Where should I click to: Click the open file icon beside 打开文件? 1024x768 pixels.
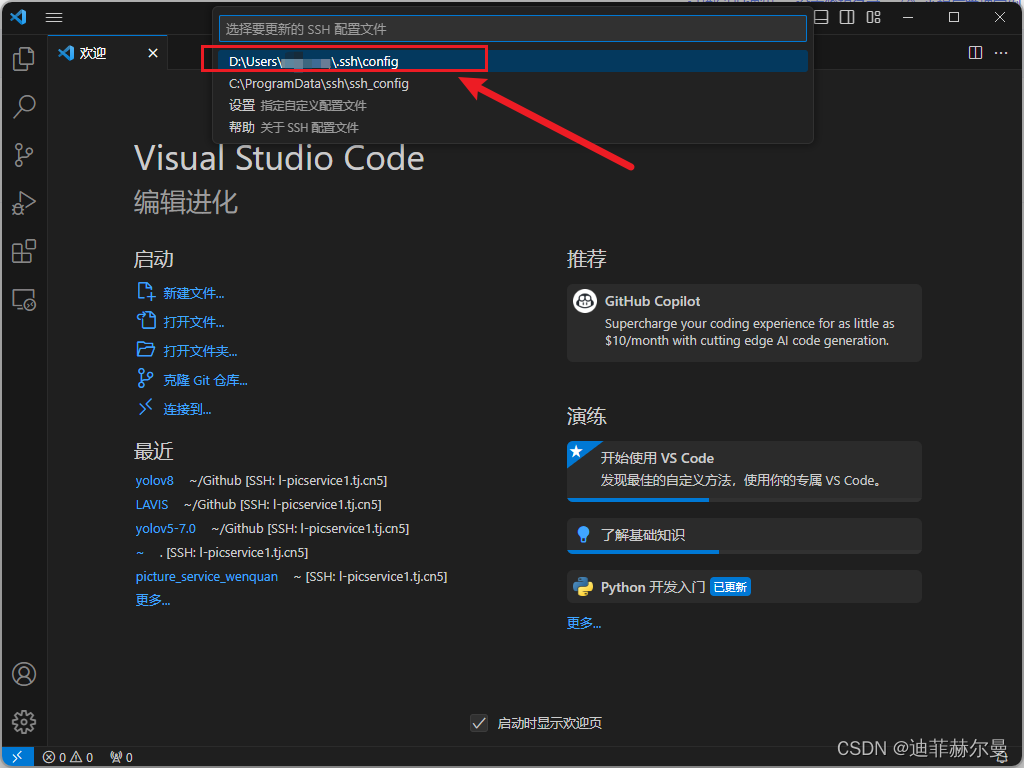point(146,320)
